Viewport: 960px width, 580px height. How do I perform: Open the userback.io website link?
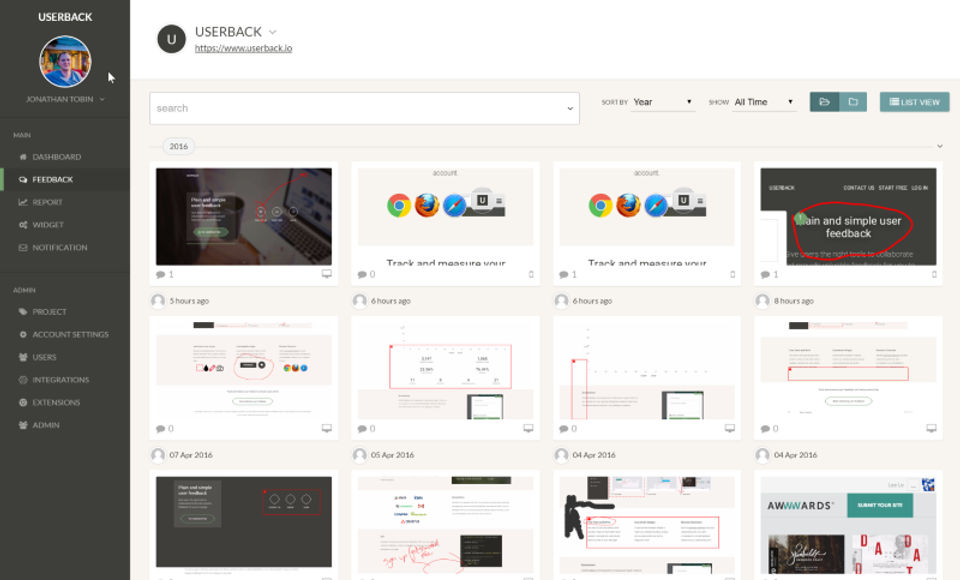(243, 48)
